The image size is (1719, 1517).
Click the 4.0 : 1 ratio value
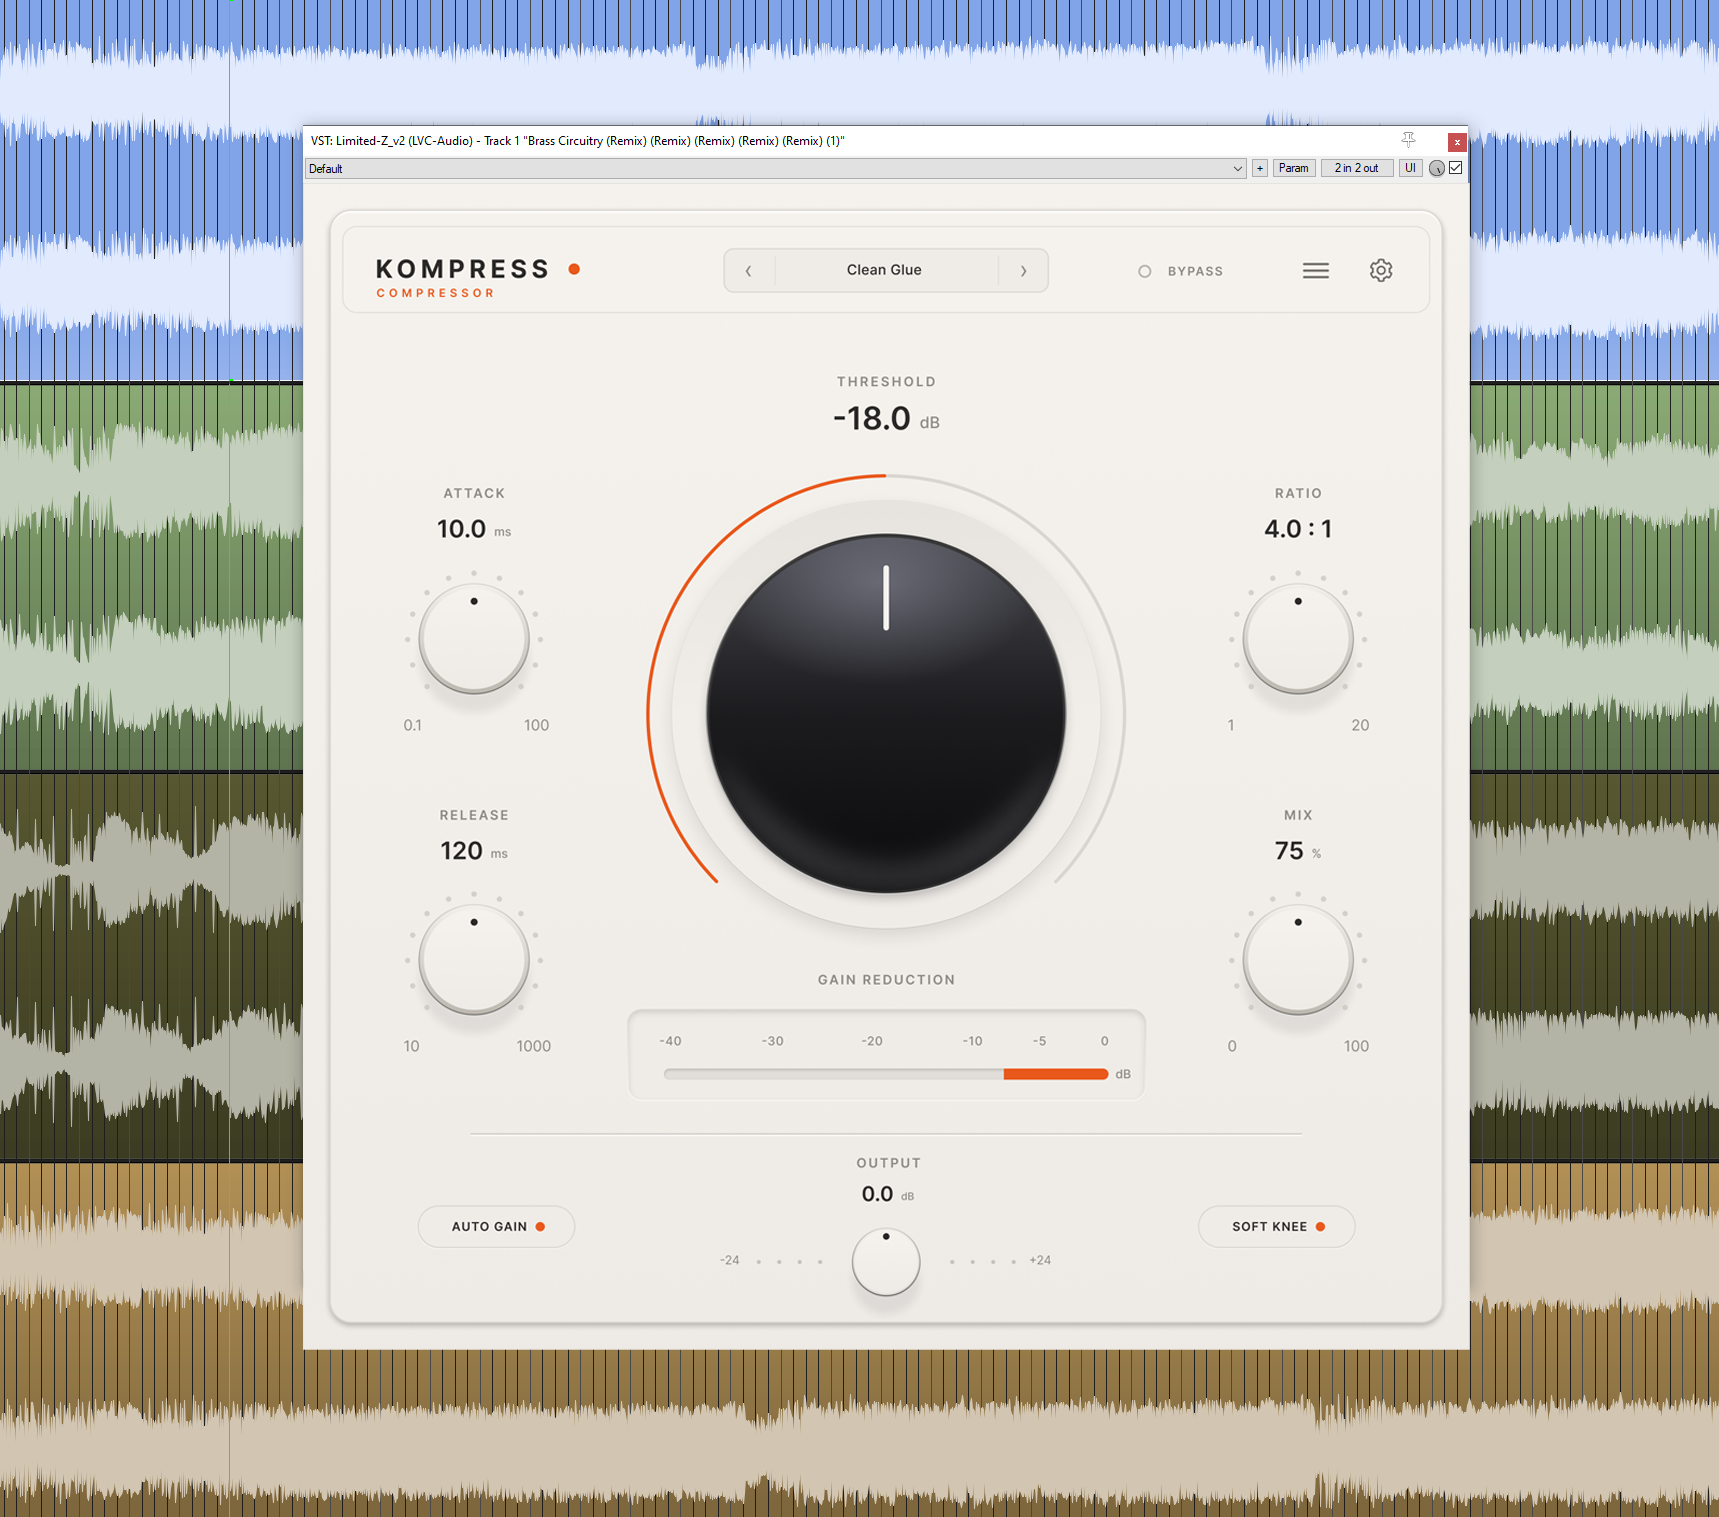(1298, 529)
